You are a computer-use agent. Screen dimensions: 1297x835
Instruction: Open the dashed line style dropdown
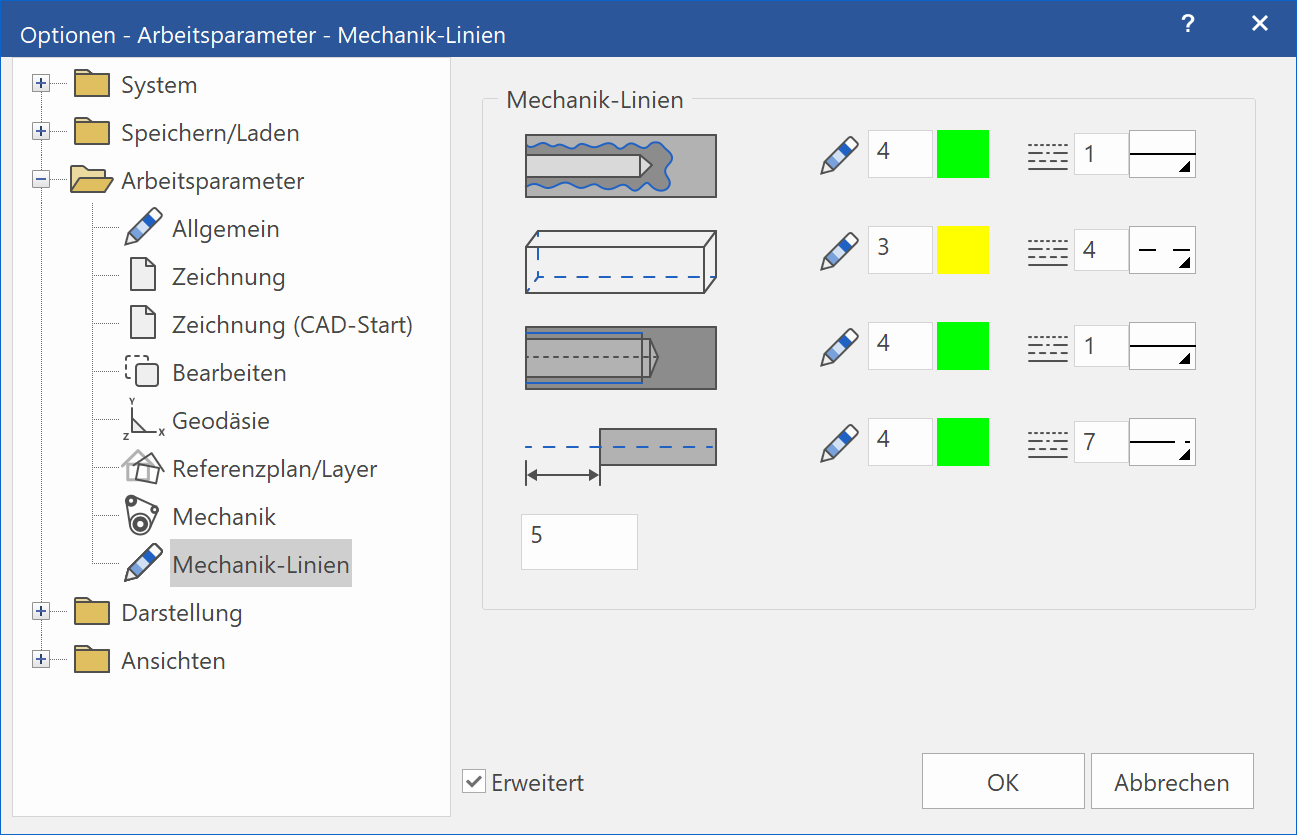[x=1162, y=250]
